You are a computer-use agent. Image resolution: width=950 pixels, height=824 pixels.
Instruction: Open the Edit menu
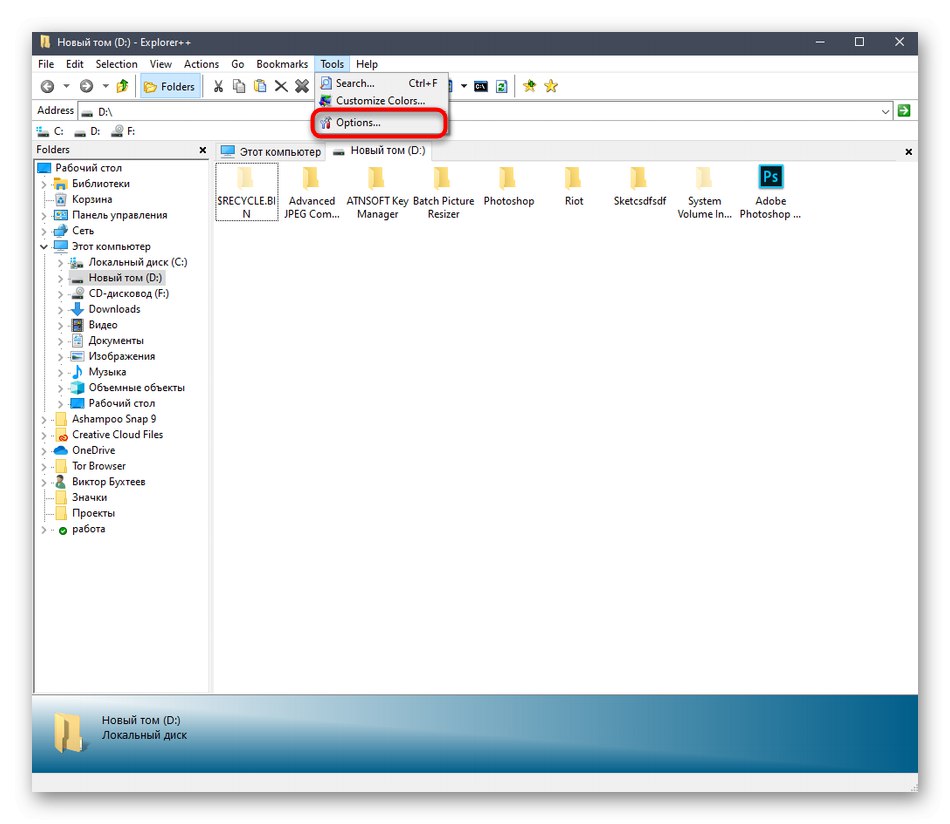pos(75,64)
